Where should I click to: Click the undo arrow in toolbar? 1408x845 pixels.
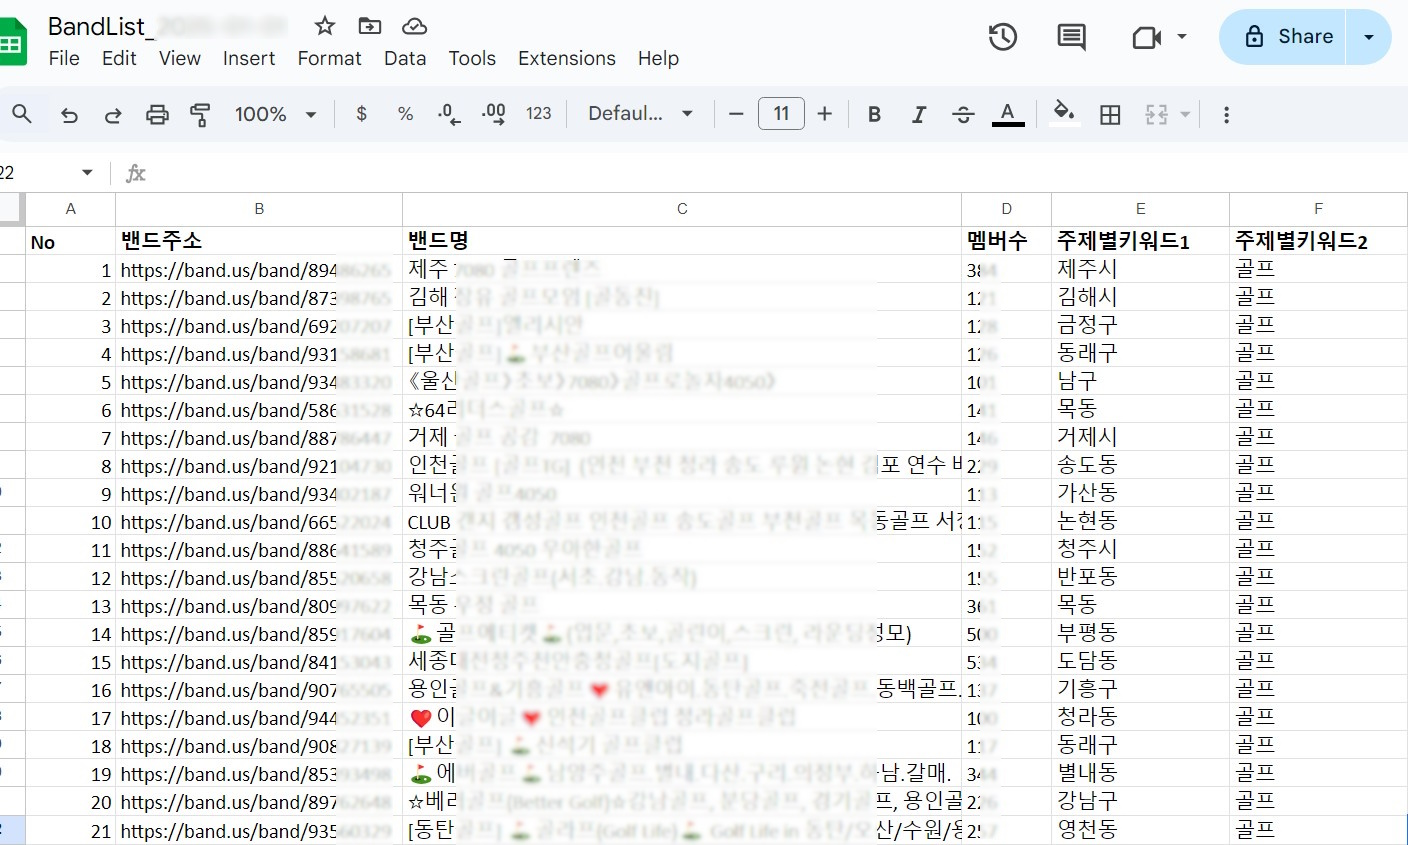(69, 115)
